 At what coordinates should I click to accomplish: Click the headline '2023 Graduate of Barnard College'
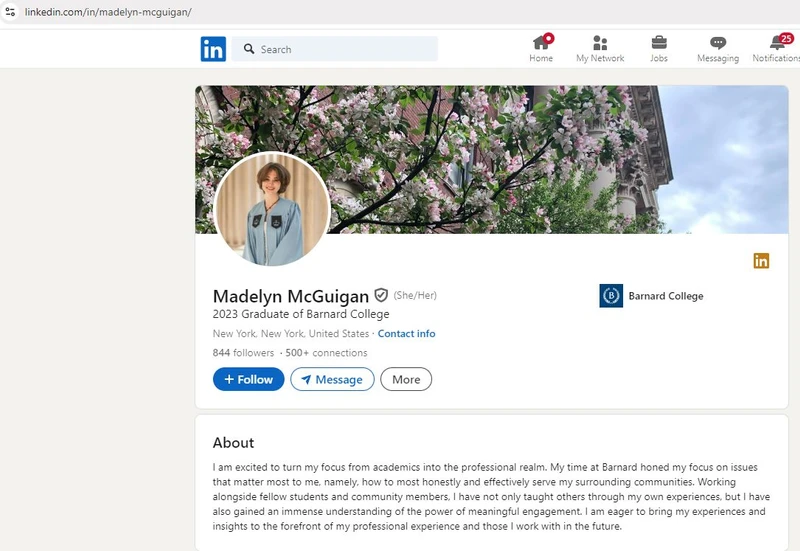301,314
